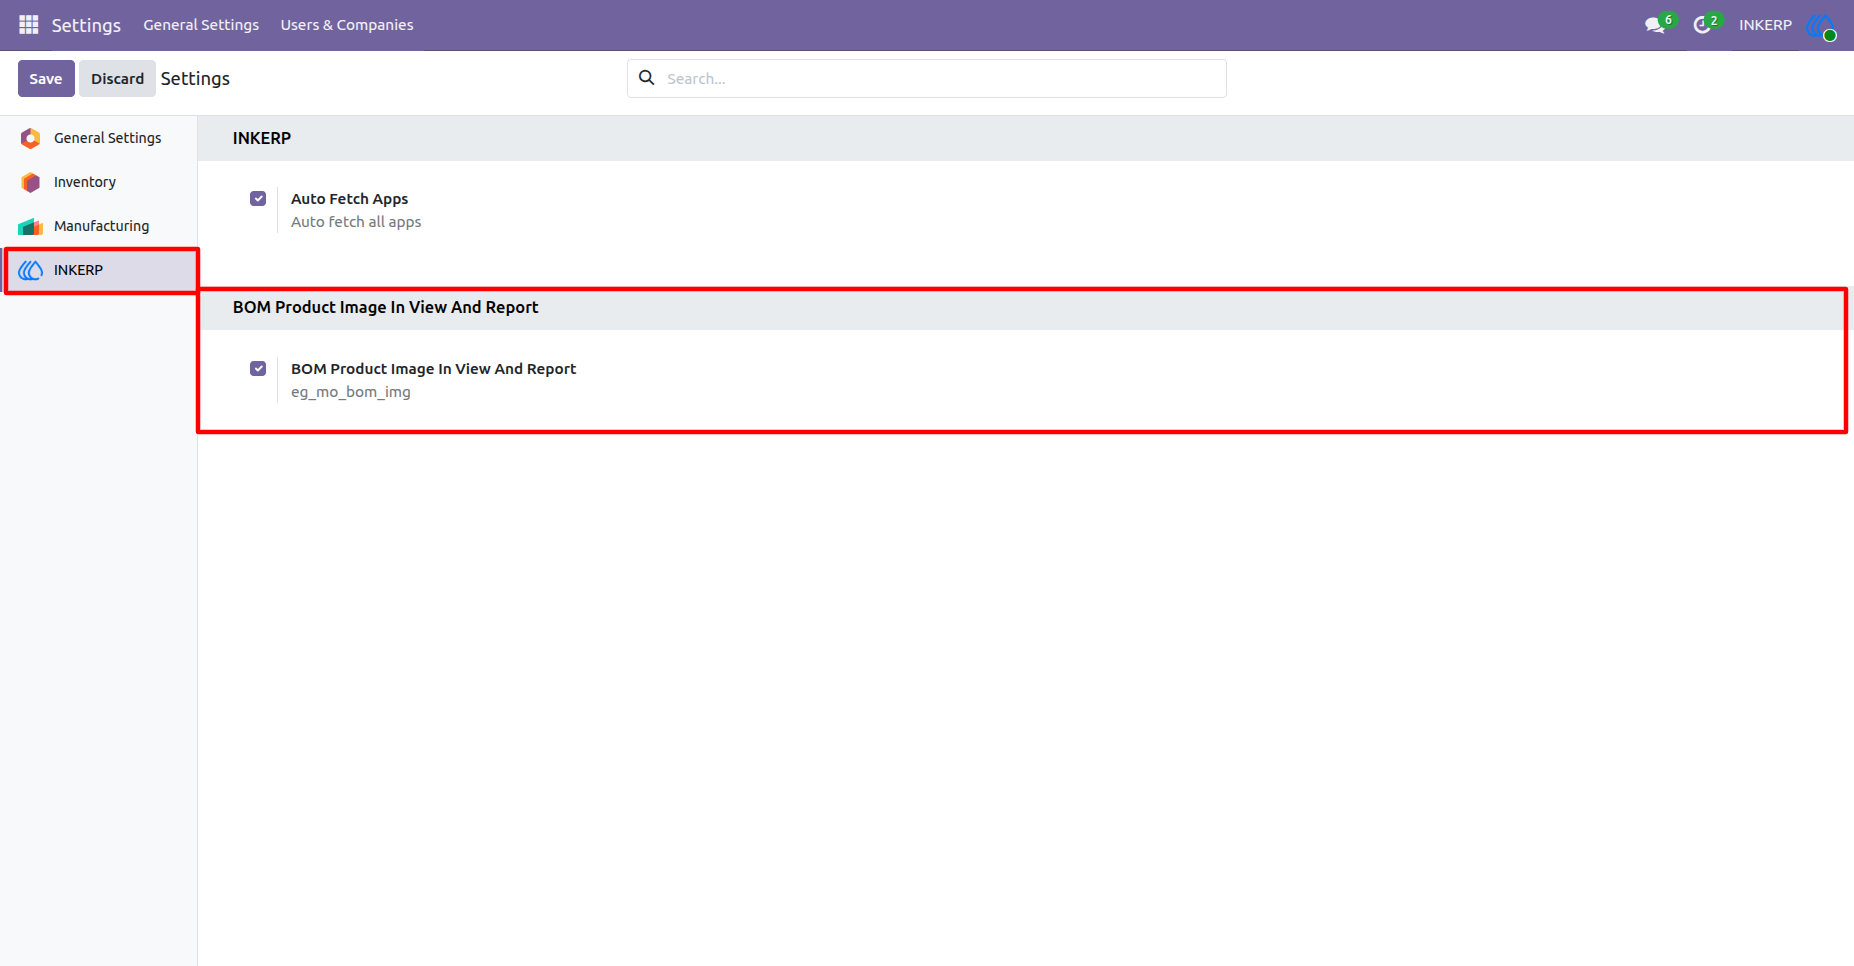Click the General Settings hexagon icon
Image resolution: width=1854 pixels, height=966 pixels.
click(x=31, y=138)
